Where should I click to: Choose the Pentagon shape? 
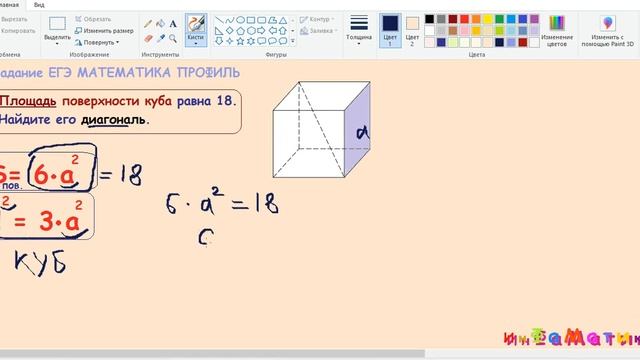pos(240,31)
